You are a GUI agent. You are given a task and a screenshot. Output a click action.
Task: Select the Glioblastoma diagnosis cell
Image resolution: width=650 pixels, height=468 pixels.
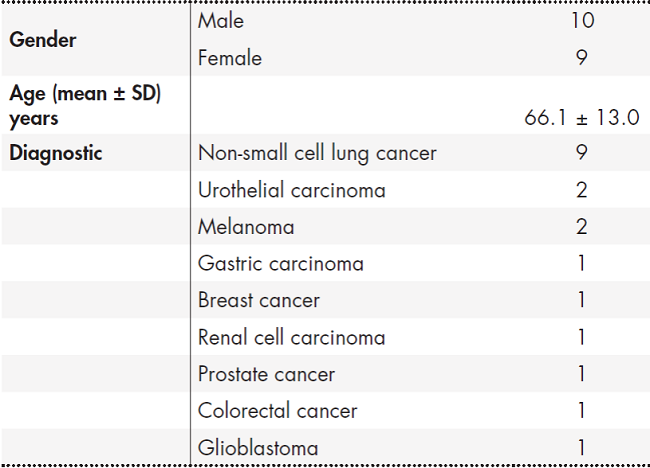click(x=259, y=447)
